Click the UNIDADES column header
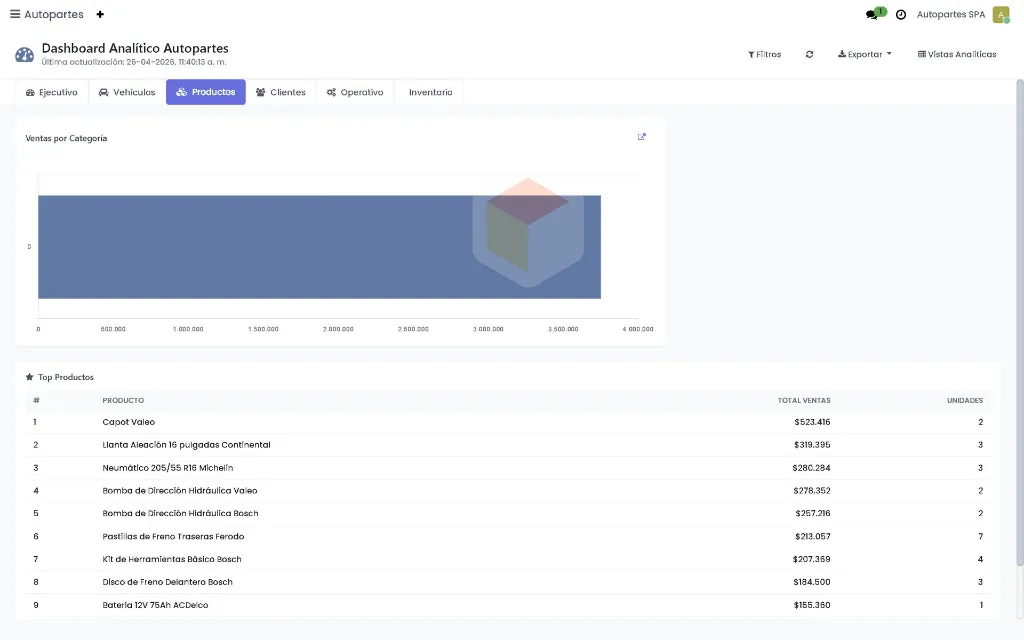This screenshot has height=640, width=1024. pyautogui.click(x=965, y=400)
